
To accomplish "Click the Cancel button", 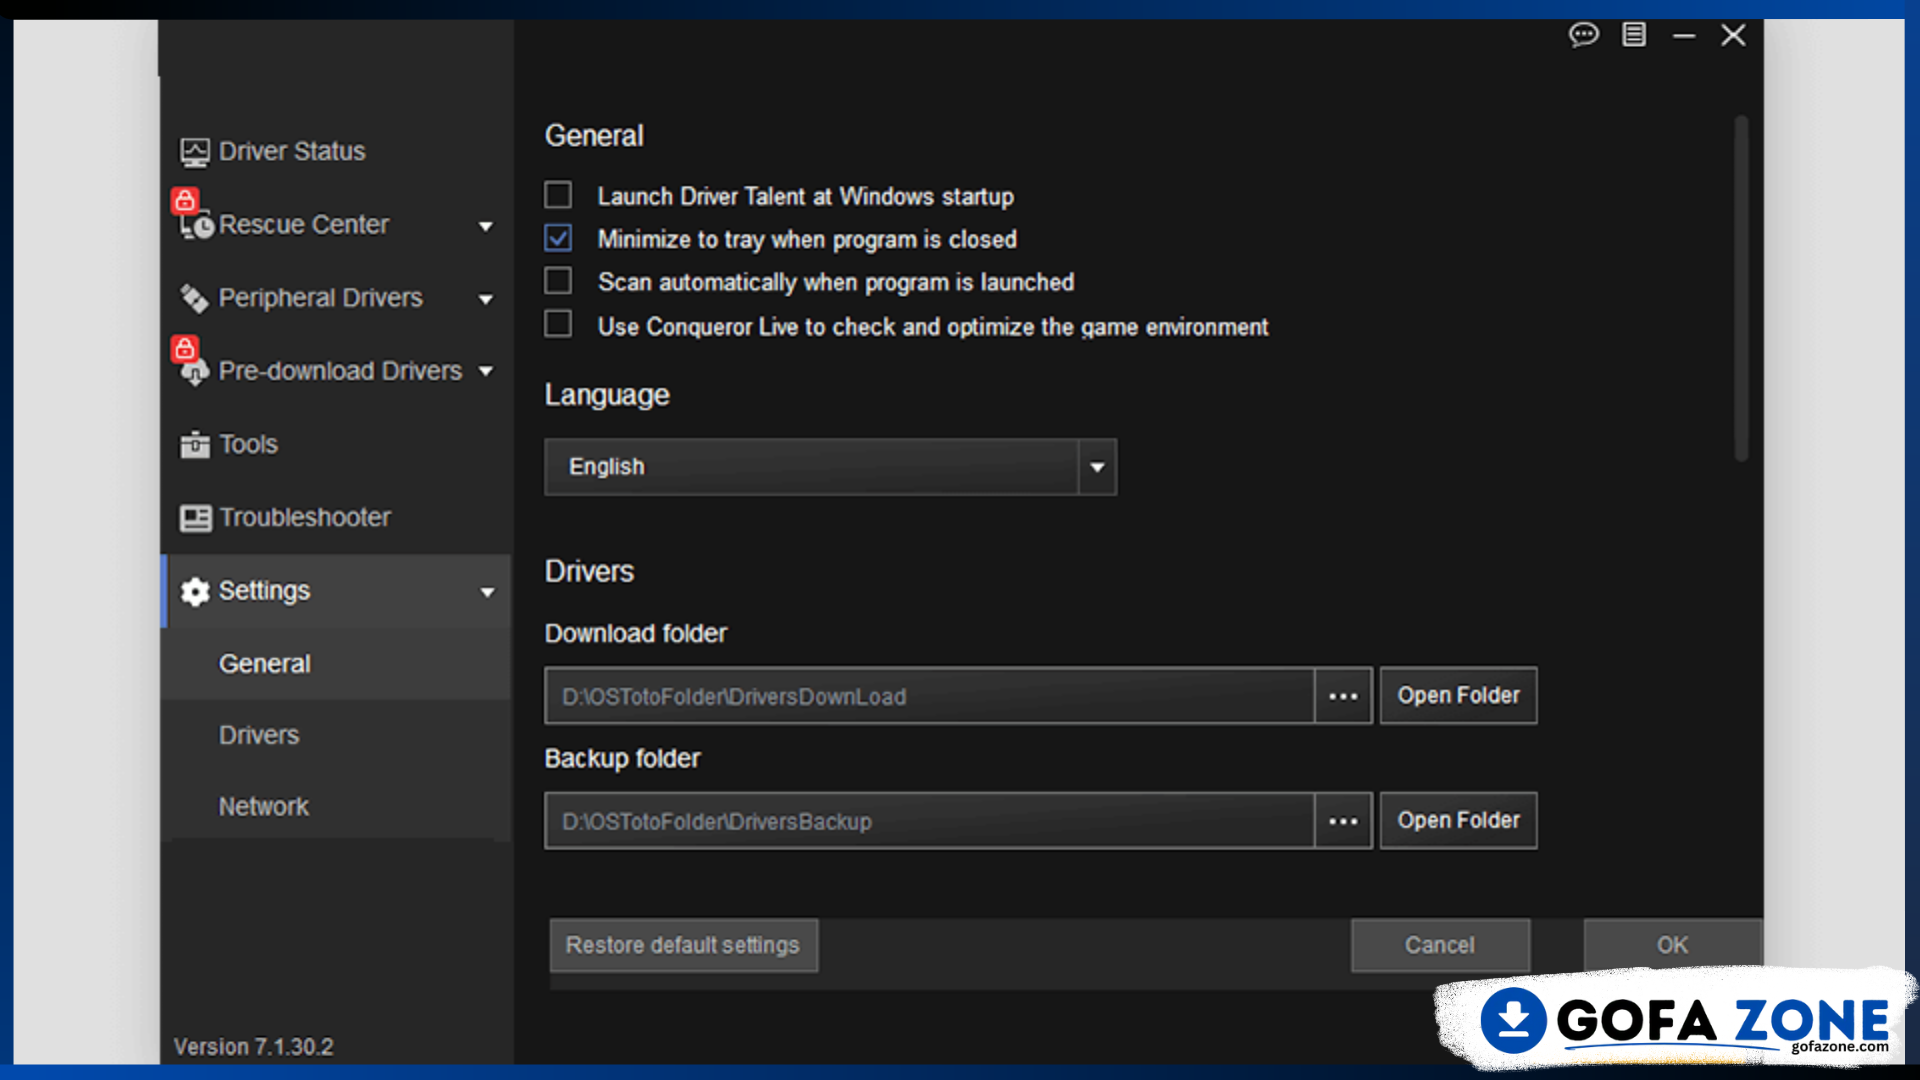I will point(1440,945).
